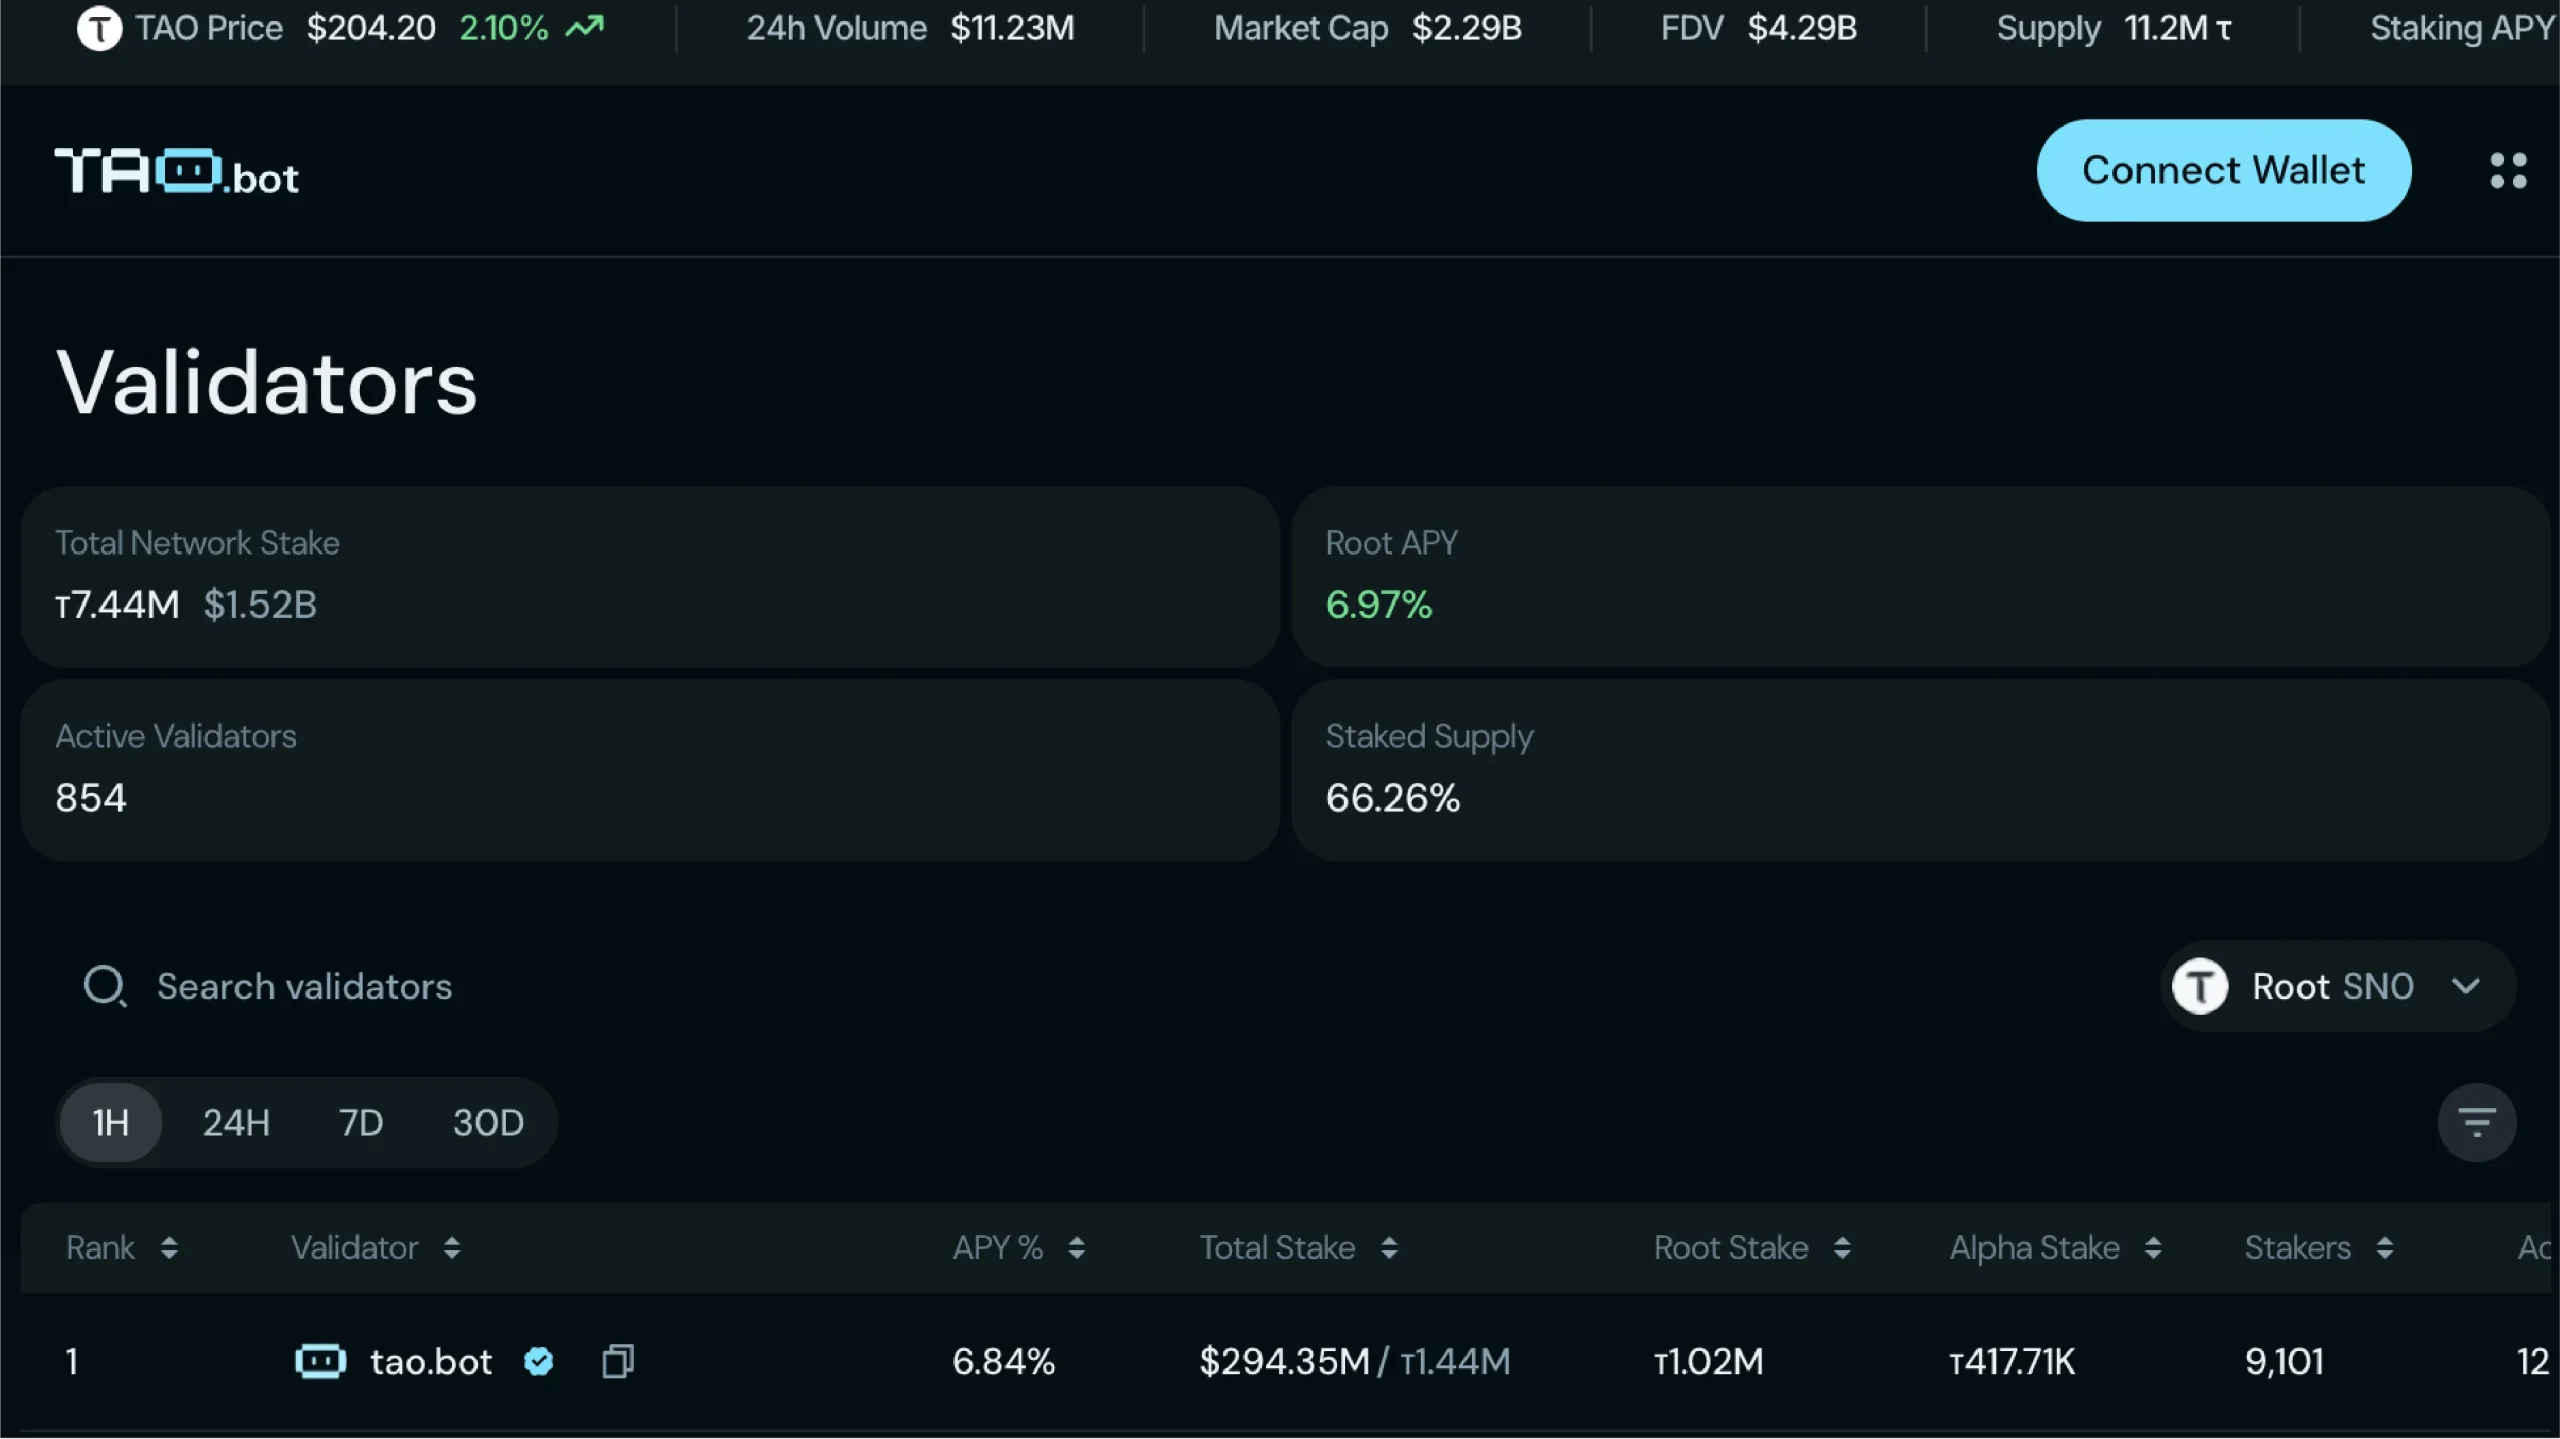2560x1439 pixels.
Task: Sort table by Root Stake column
Action: tap(1842, 1248)
